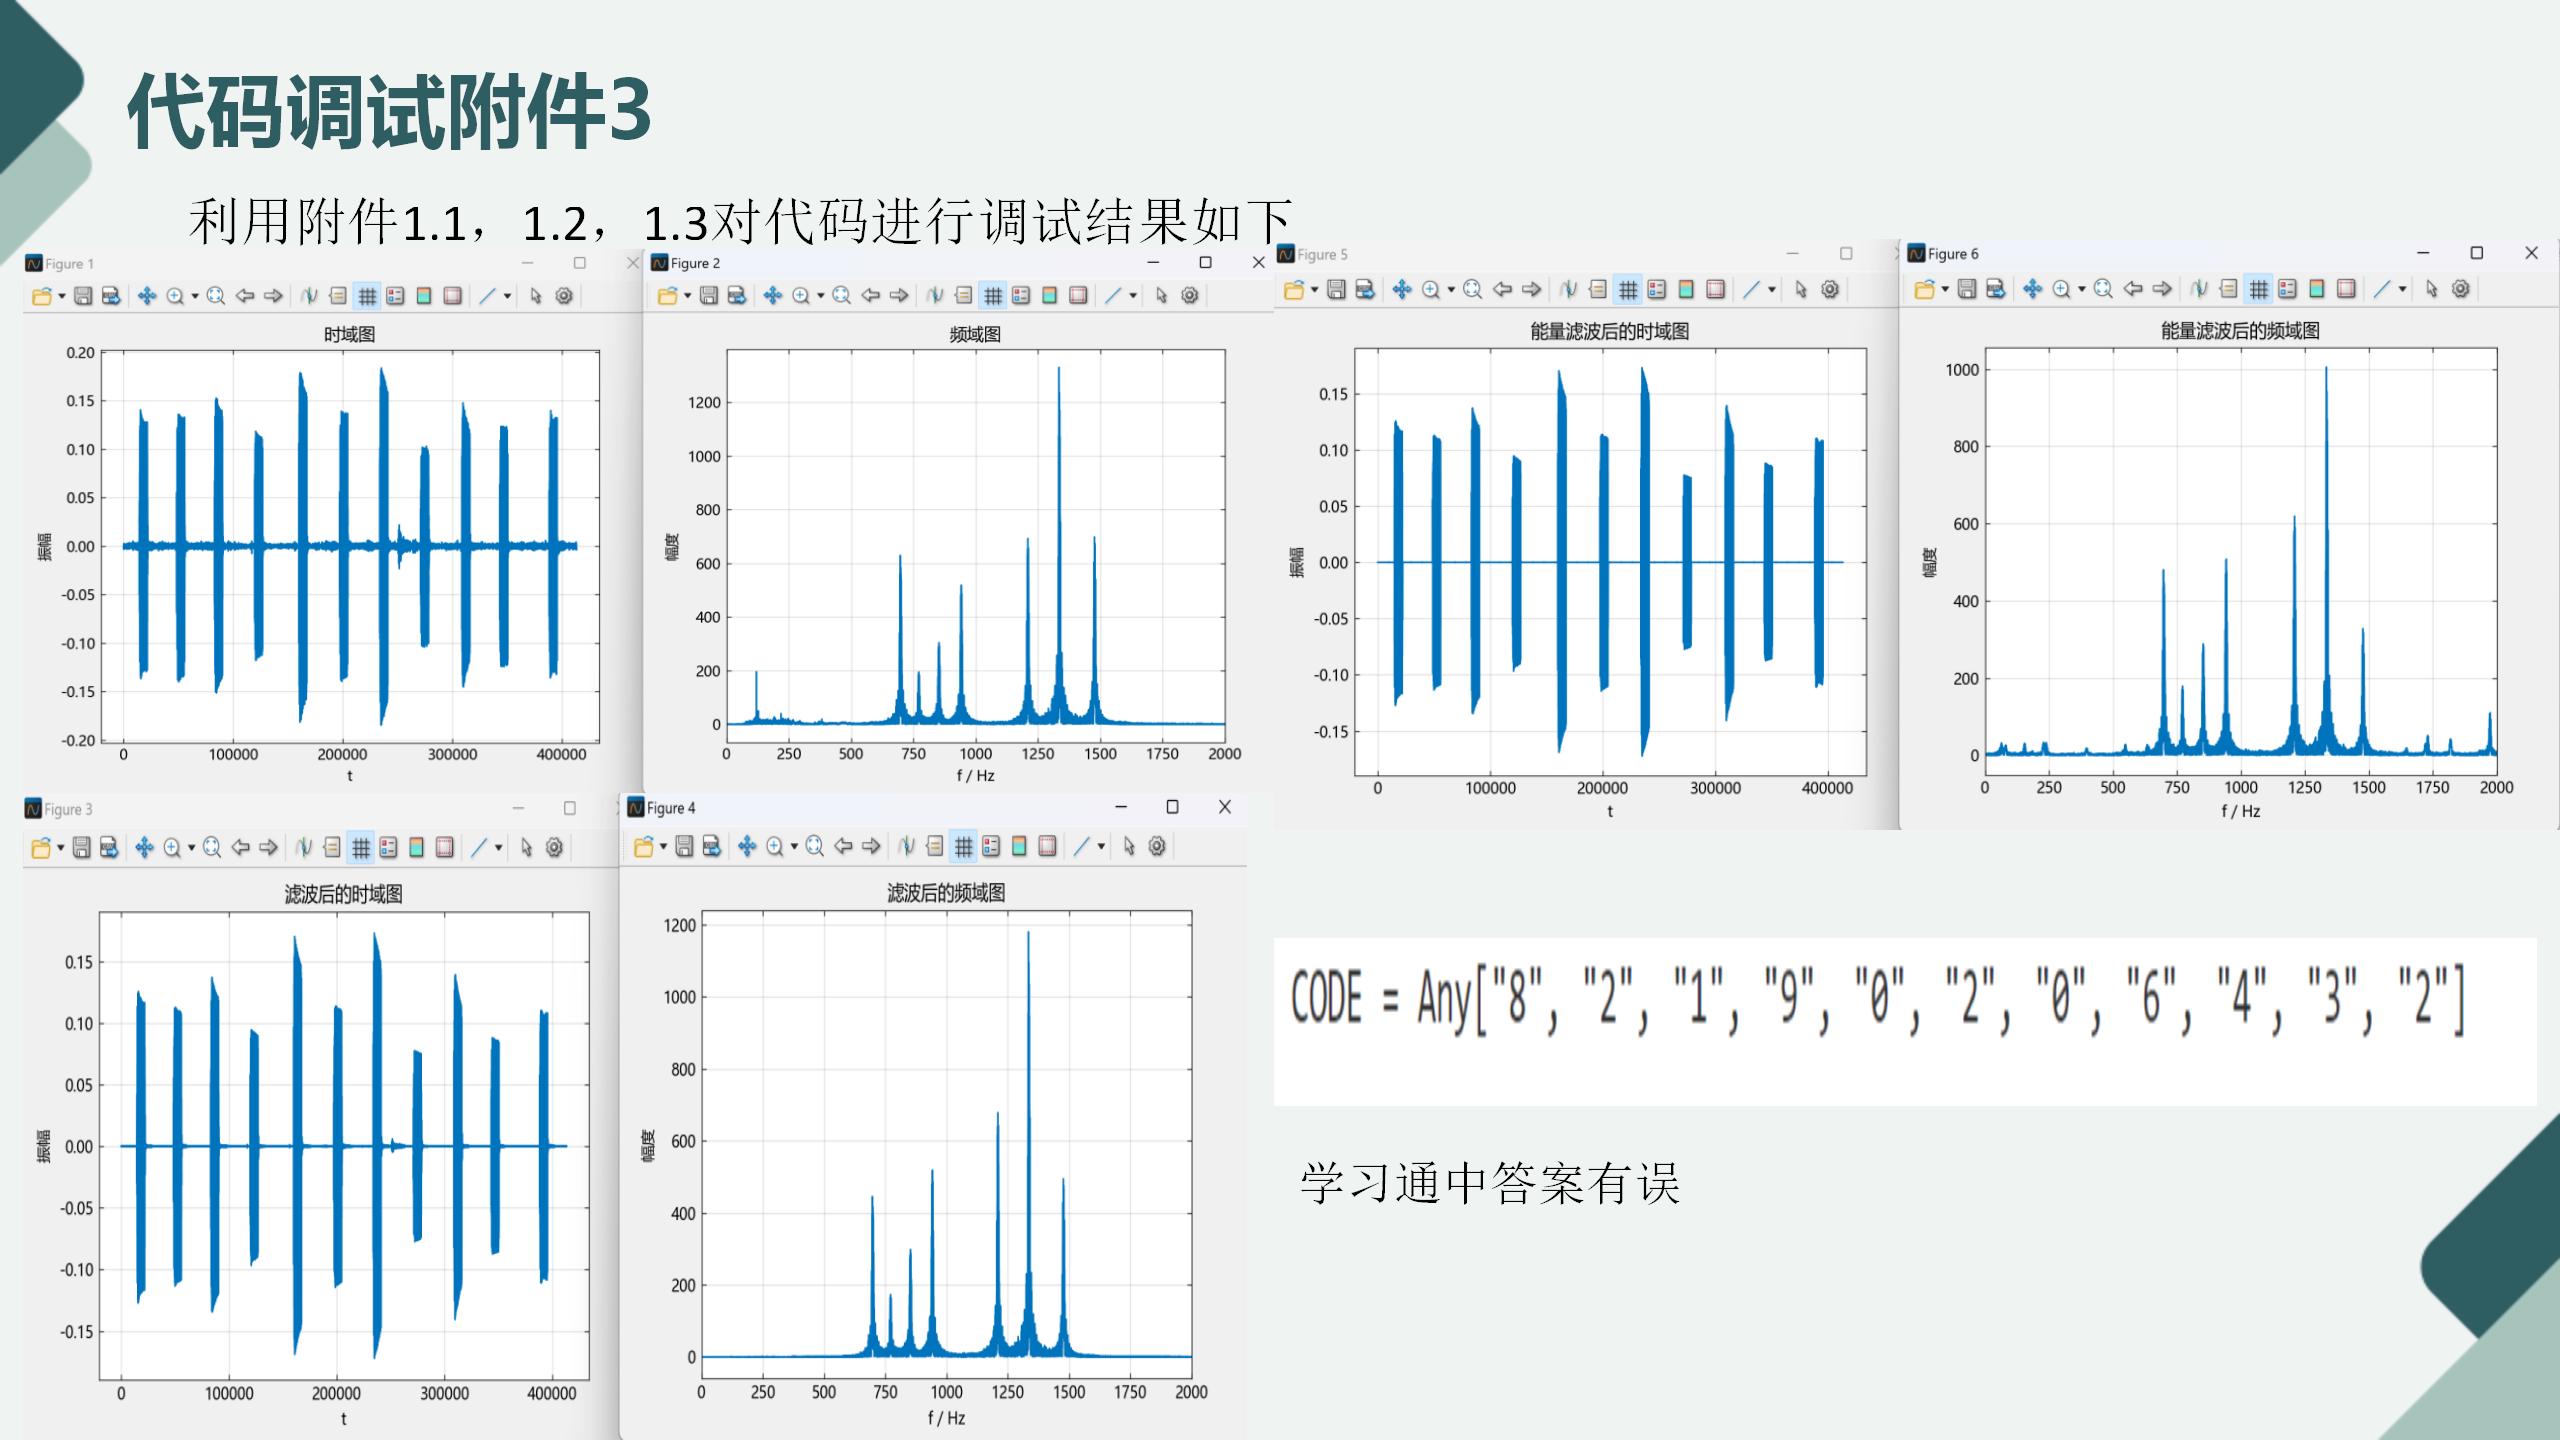This screenshot has height=1440, width=2560.
Task: Open the gear settings in Figure 3
Action: (554, 848)
